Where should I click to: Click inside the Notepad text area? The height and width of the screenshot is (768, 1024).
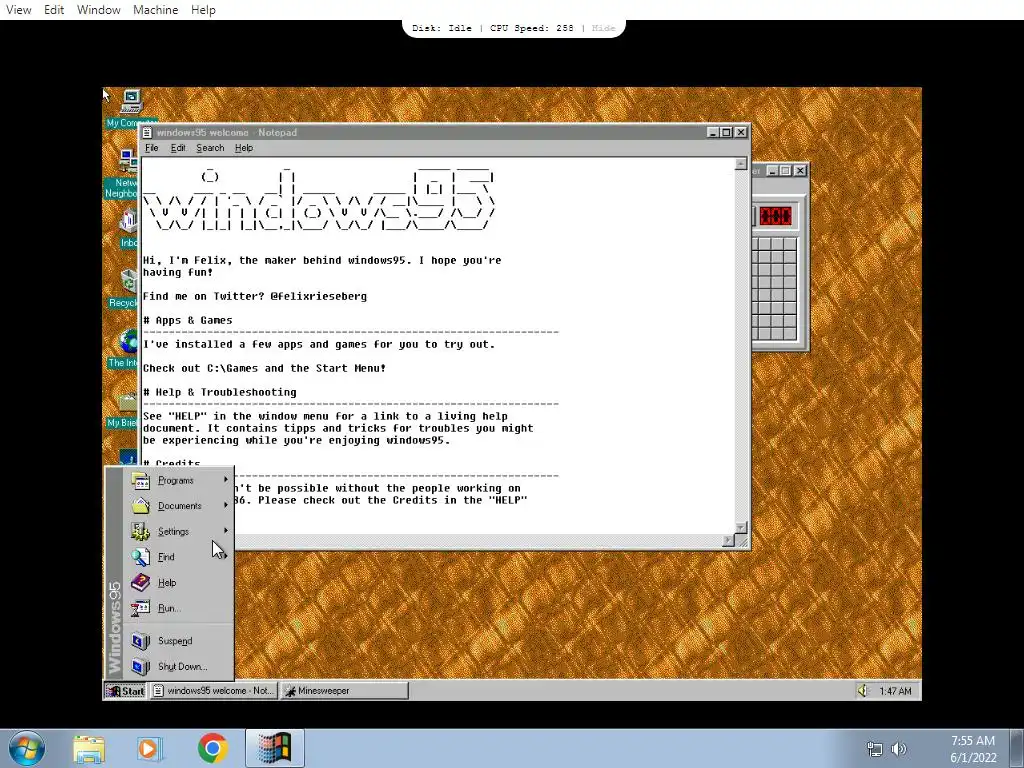coord(438,346)
